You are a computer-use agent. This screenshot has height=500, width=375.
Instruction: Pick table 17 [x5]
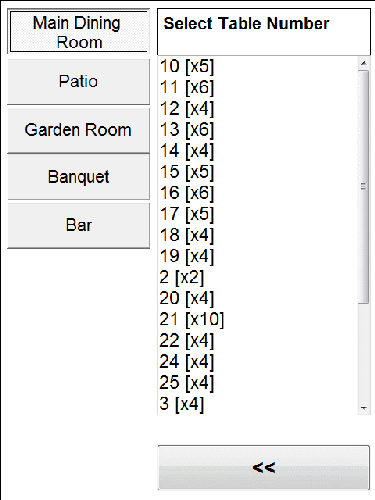point(258,214)
